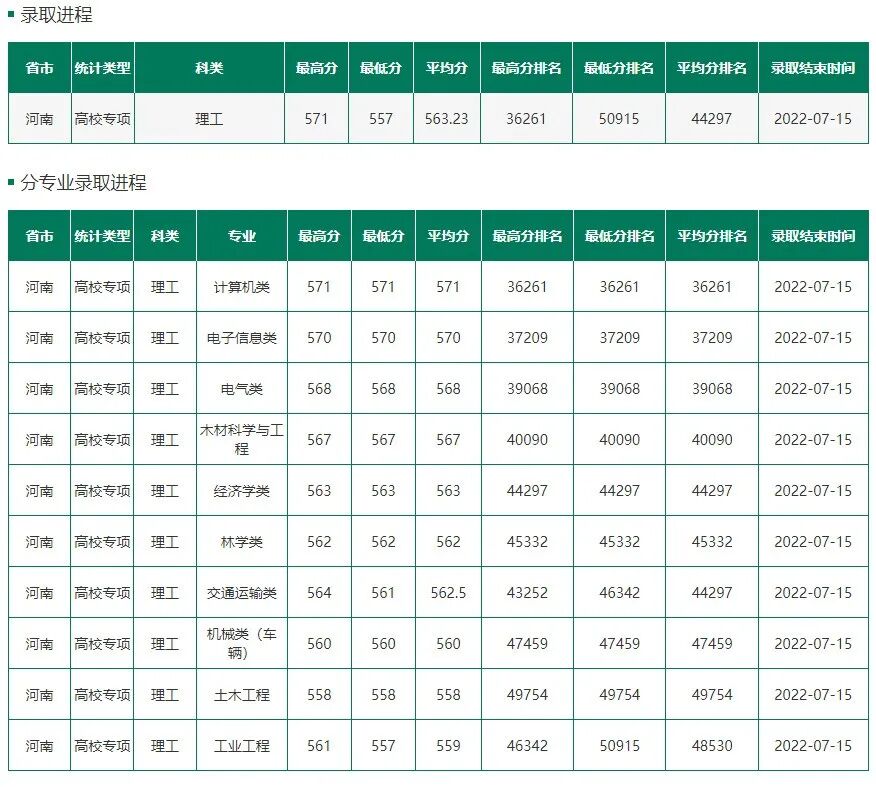This screenshot has height=787, width=876.
Task: Click 平均分 568 in 电气类 row
Action: (448, 389)
